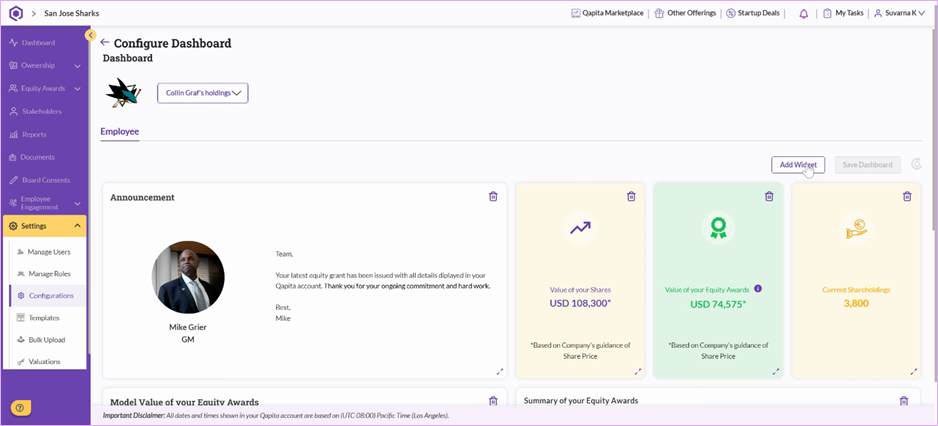
Task: Switch to the Employee tab
Action: [x=120, y=132]
